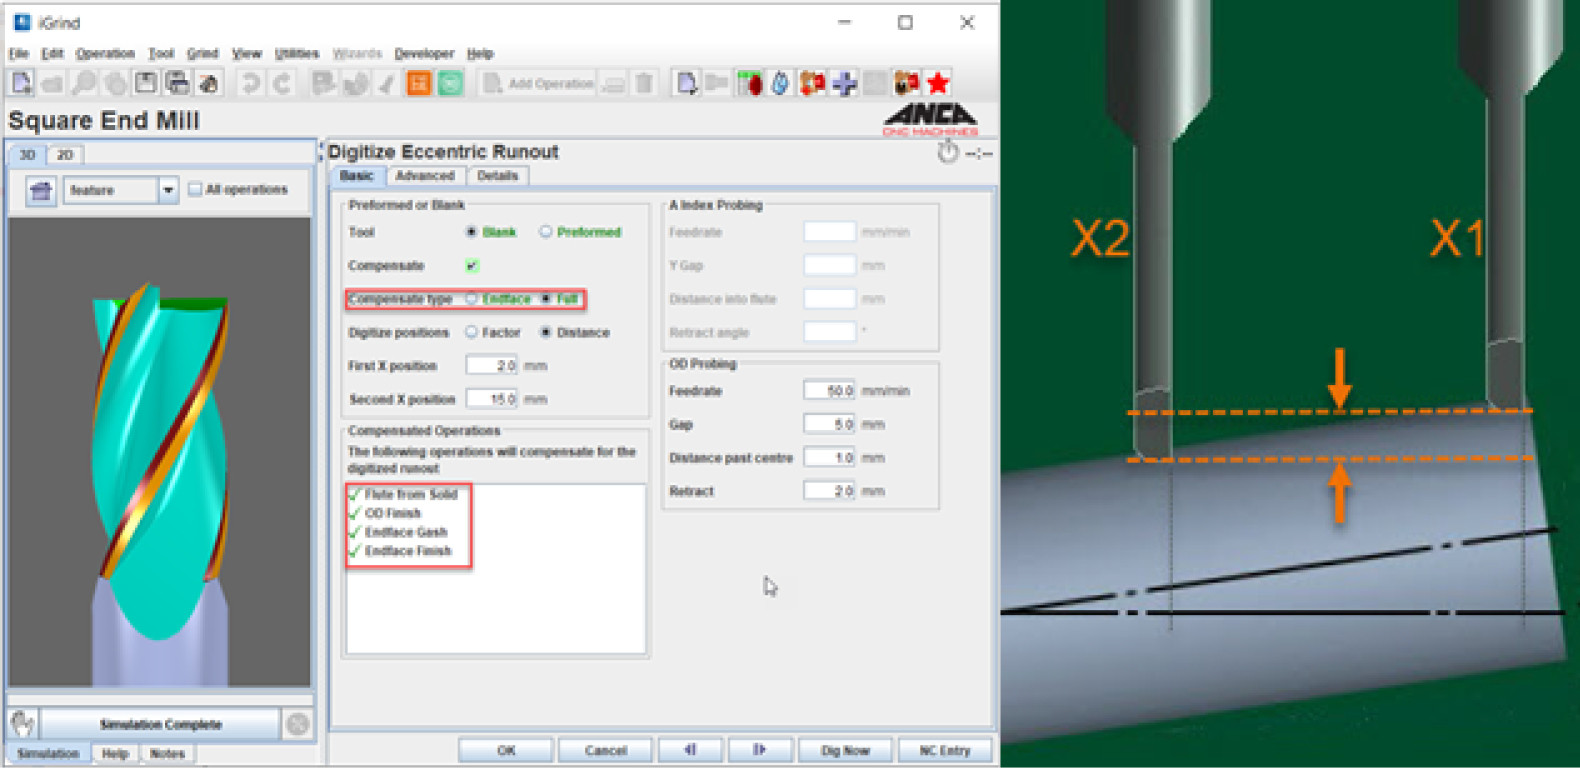
Task: Click the blue plus cross toolbar icon
Action: (844, 83)
